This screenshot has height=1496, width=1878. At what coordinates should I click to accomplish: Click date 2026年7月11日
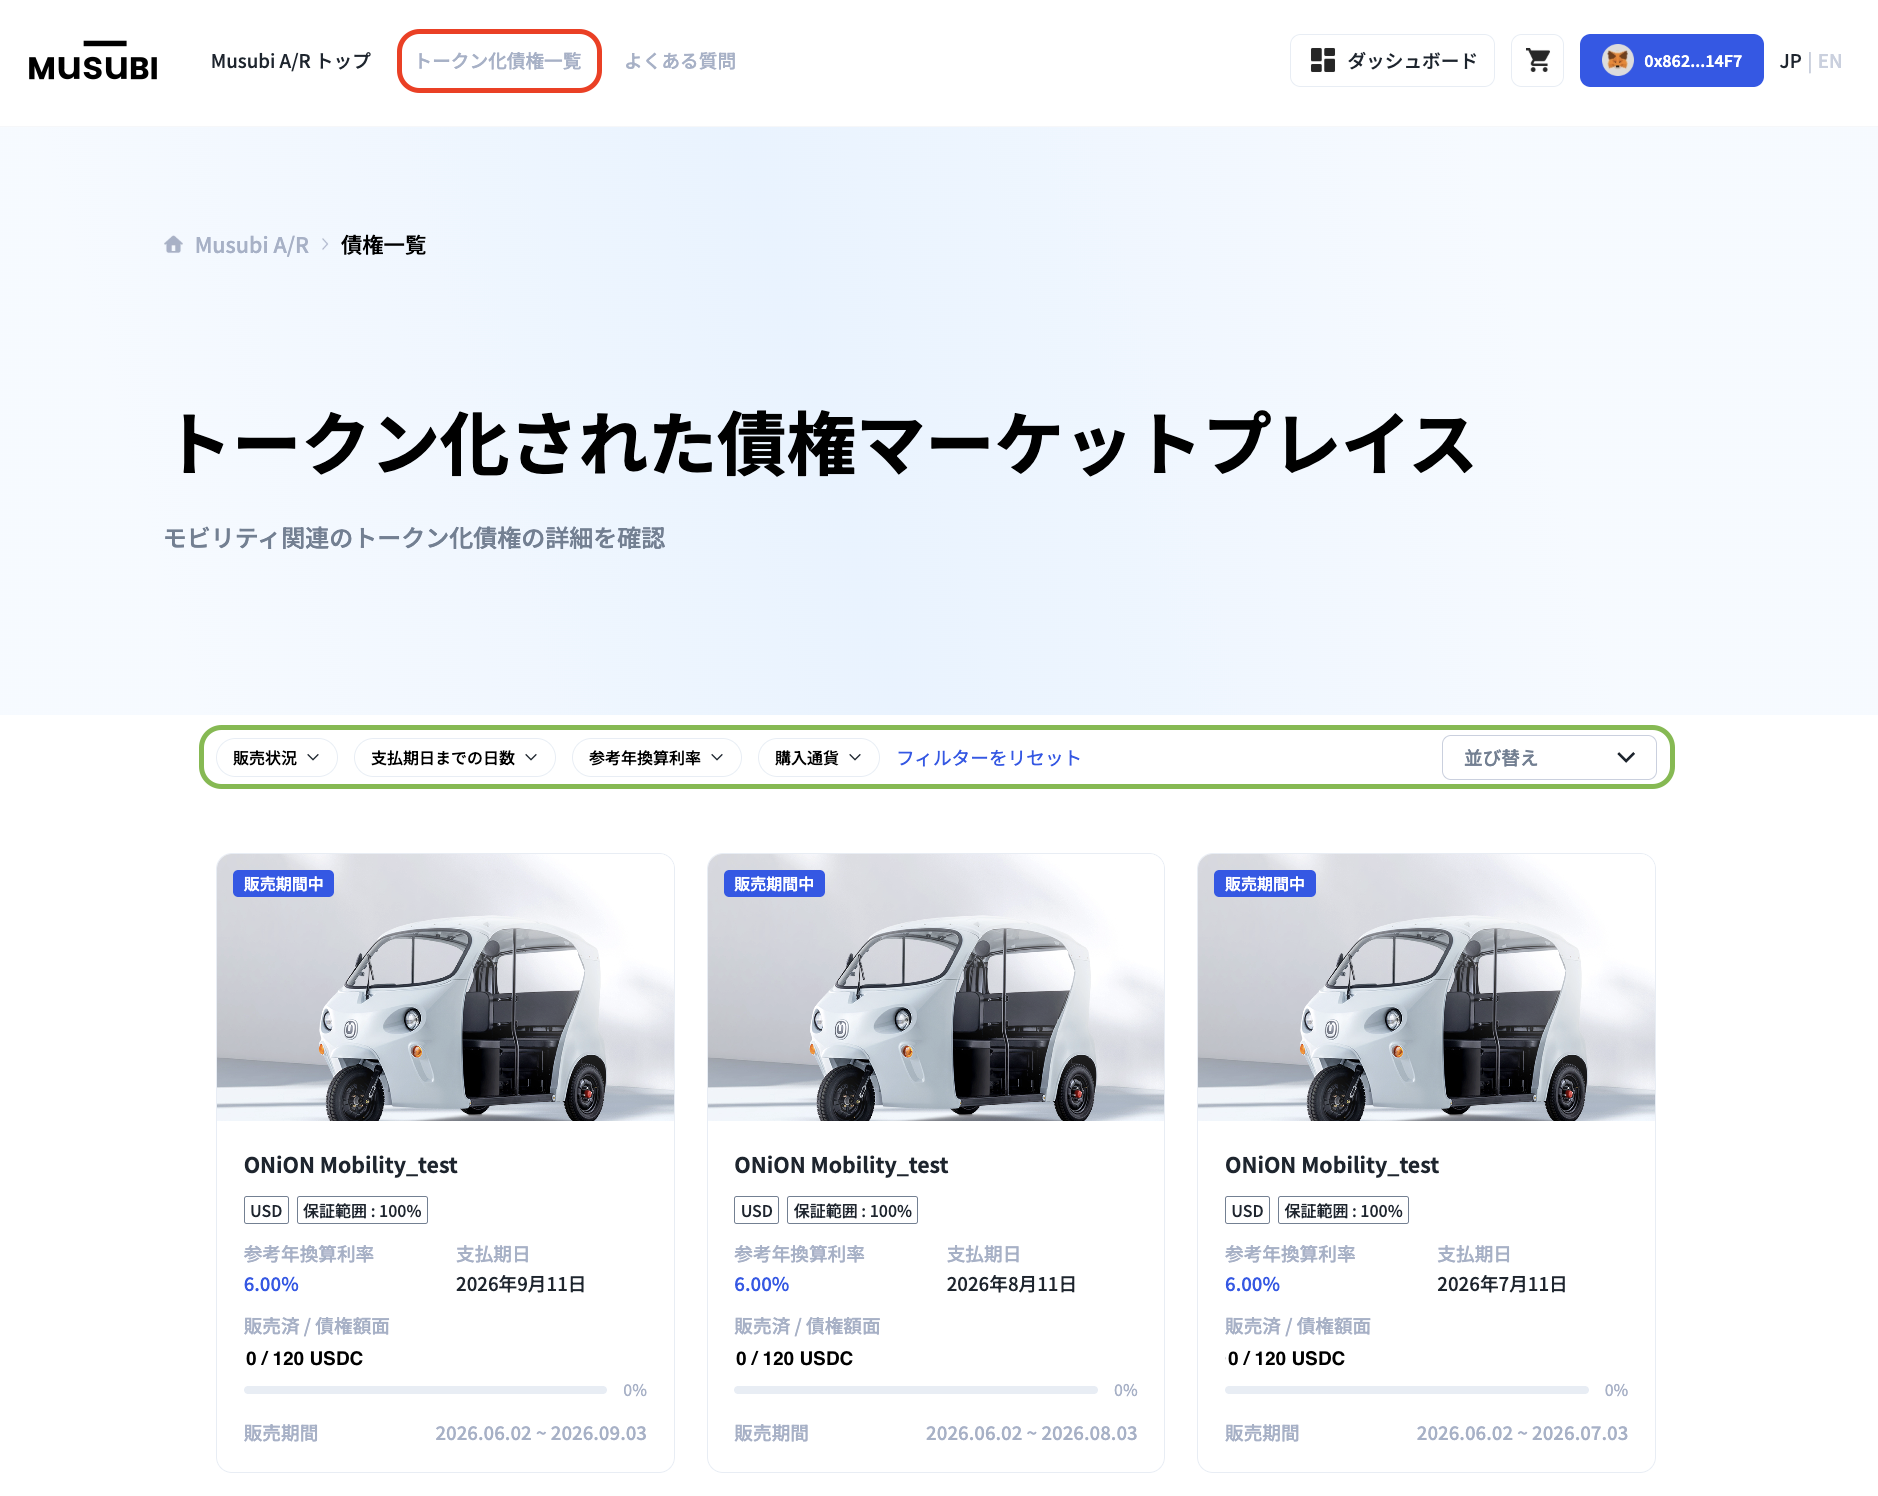coord(1502,1285)
